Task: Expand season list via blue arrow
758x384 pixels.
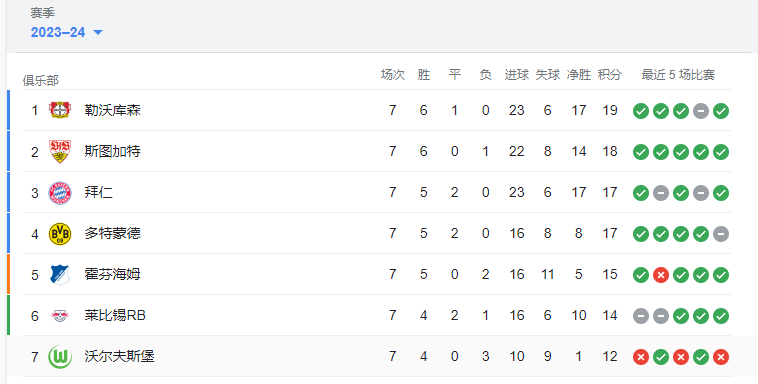Action: pyautogui.click(x=98, y=33)
